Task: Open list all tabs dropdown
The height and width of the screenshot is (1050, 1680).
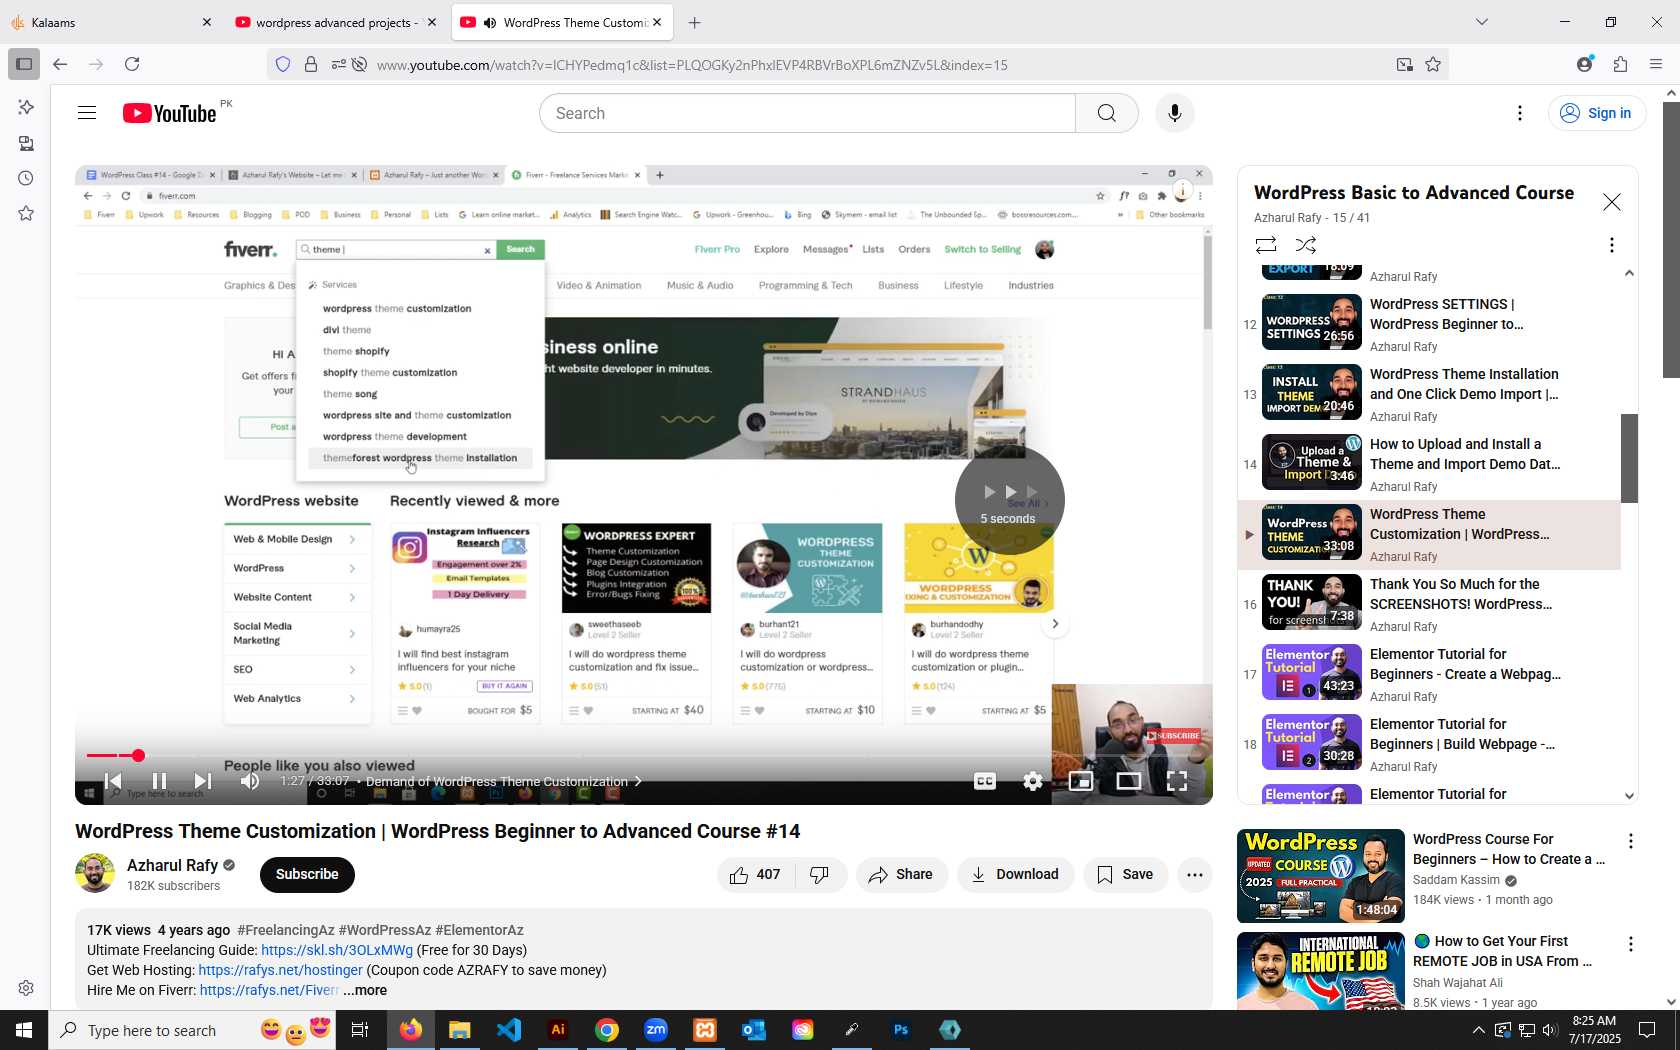Action: [1482, 22]
